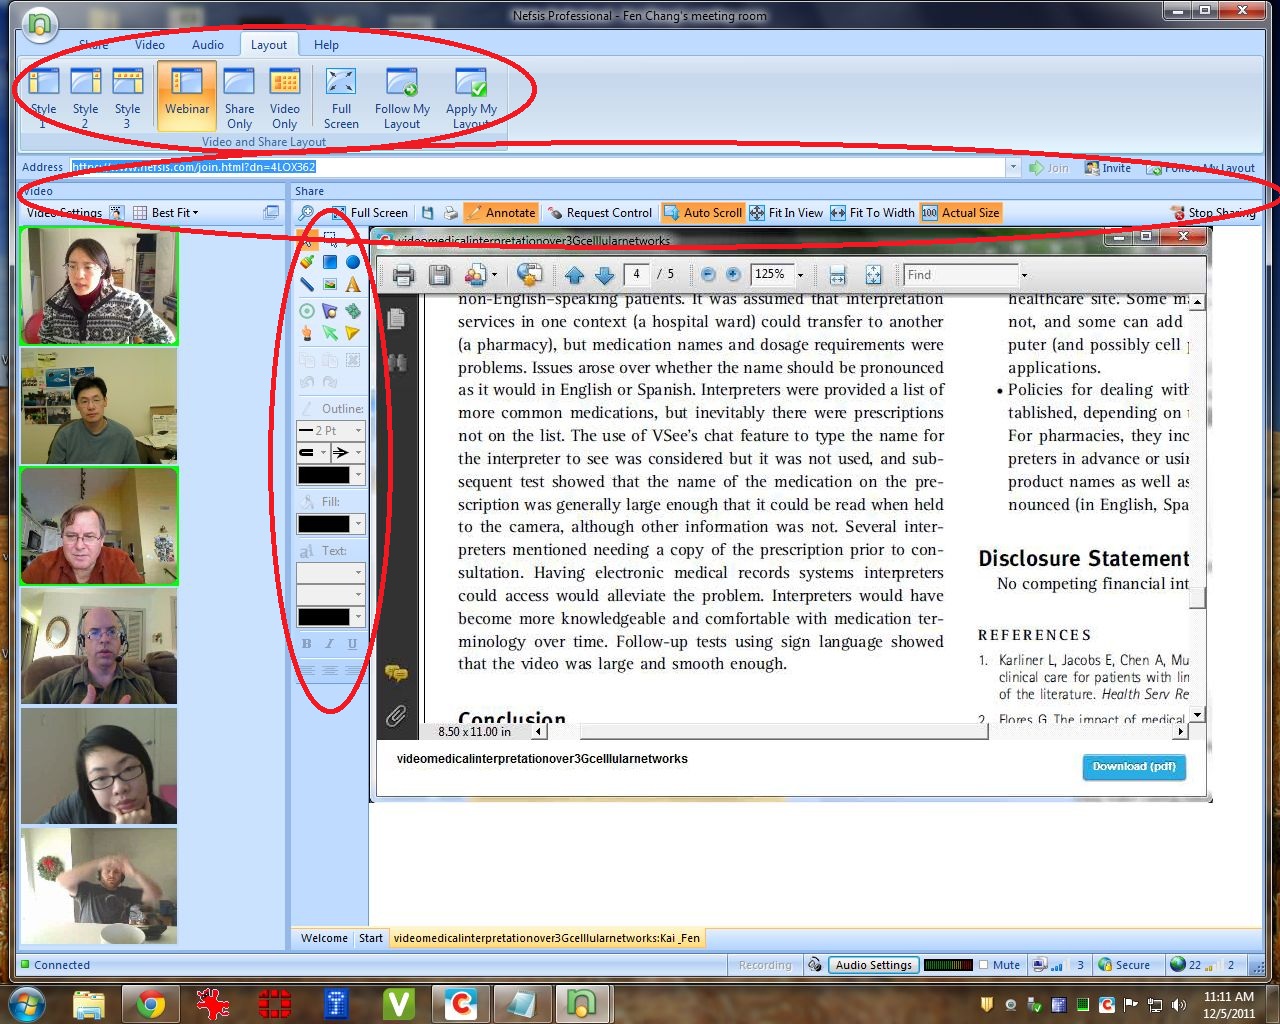This screenshot has height=1024, width=1280.
Task: Select the insert picture annotation tool
Action: click(x=330, y=284)
